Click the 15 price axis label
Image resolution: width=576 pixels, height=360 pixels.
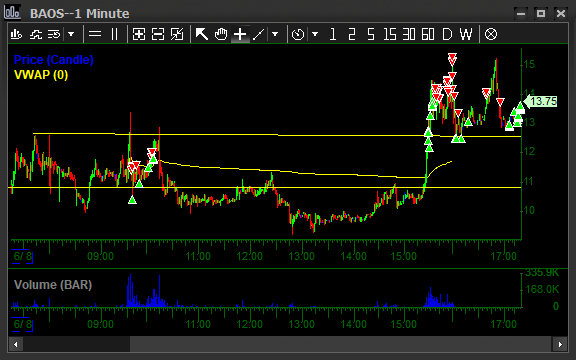coord(529,64)
